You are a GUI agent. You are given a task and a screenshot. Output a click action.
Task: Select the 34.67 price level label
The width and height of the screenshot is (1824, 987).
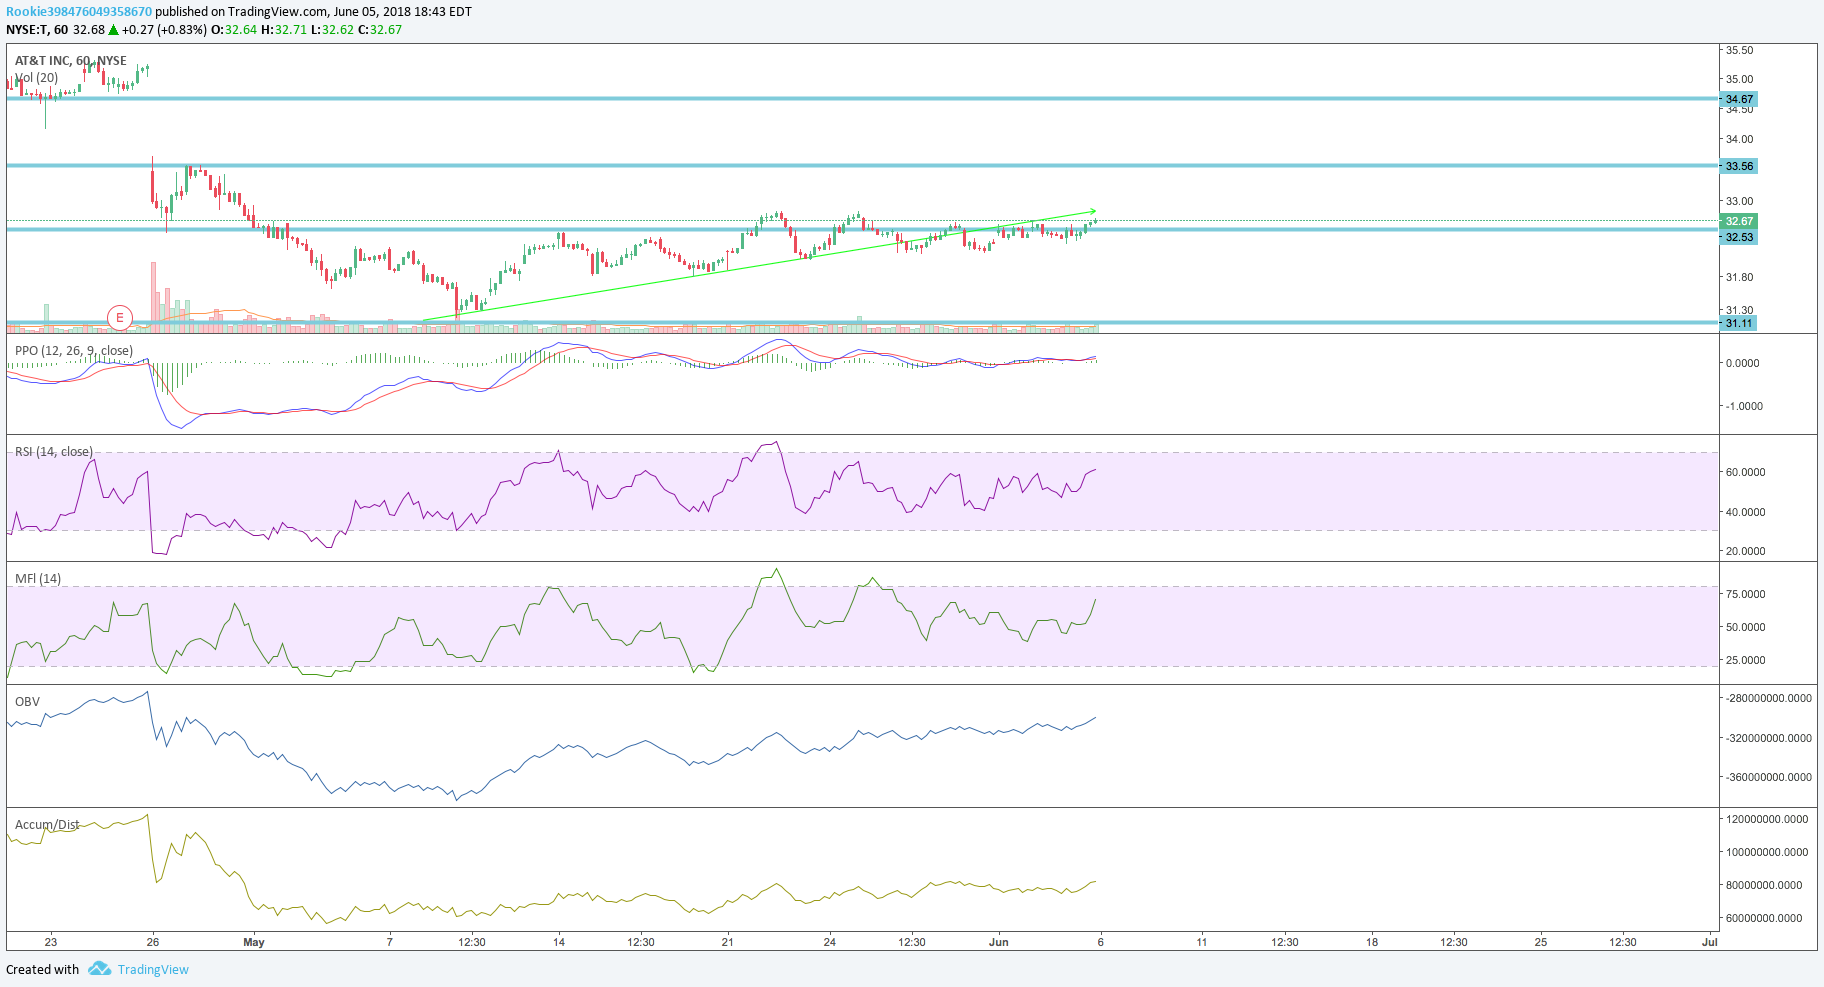[x=1739, y=99]
